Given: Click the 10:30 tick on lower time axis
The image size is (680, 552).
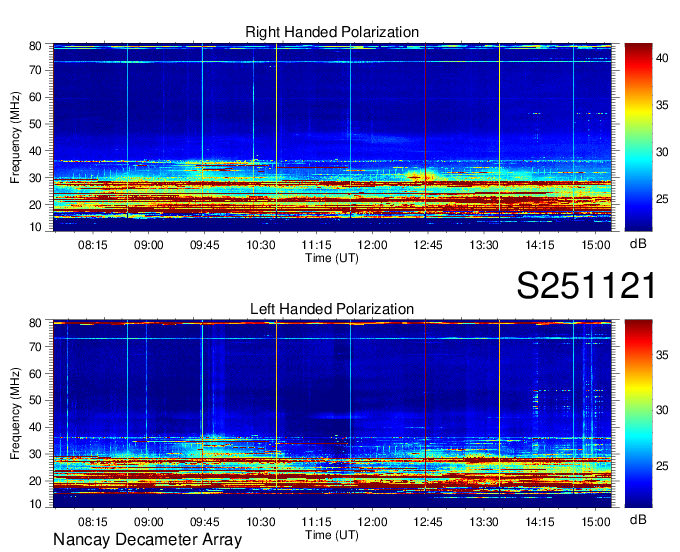Looking at the screenshot, I should [260, 521].
